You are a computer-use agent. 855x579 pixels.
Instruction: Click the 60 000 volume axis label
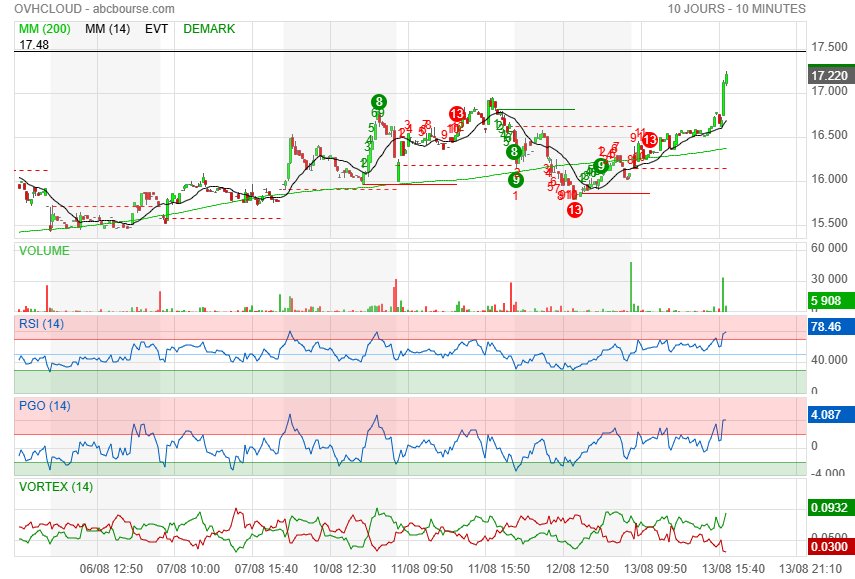pyautogui.click(x=829, y=248)
